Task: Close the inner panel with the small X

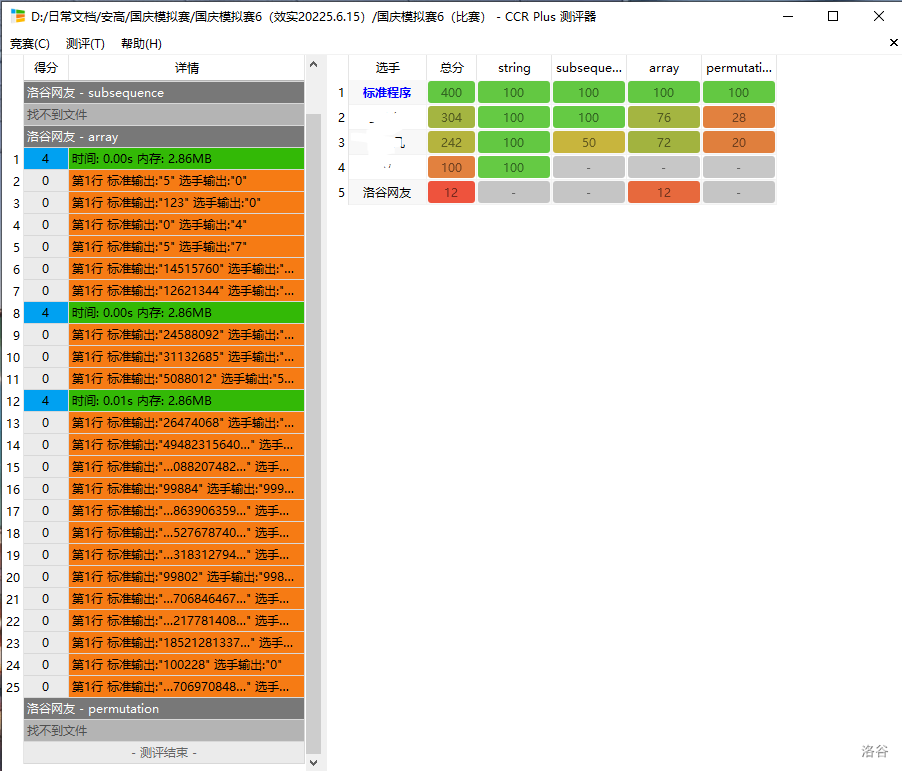Action: click(x=893, y=43)
